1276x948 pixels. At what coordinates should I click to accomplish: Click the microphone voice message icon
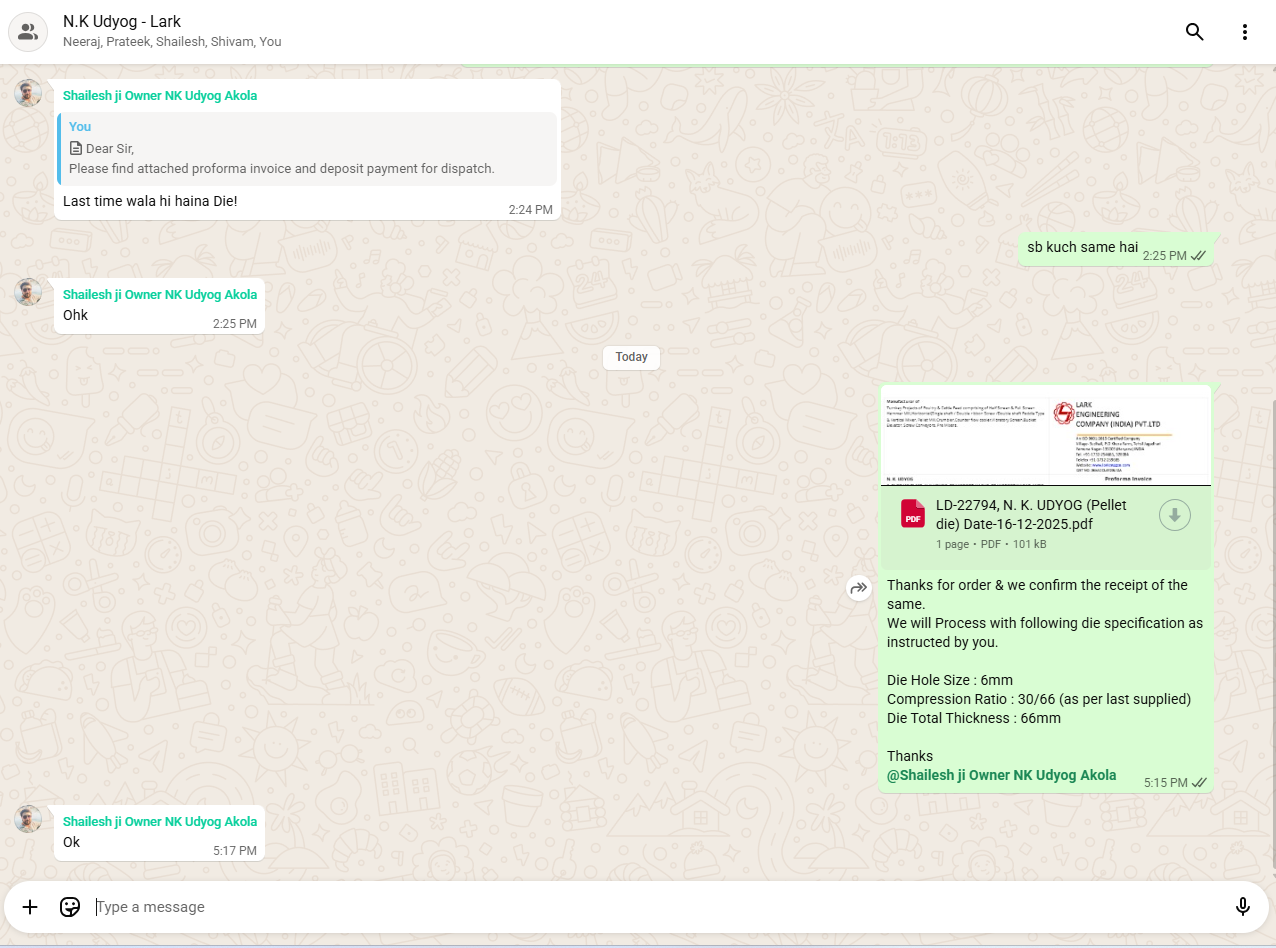(x=1243, y=907)
